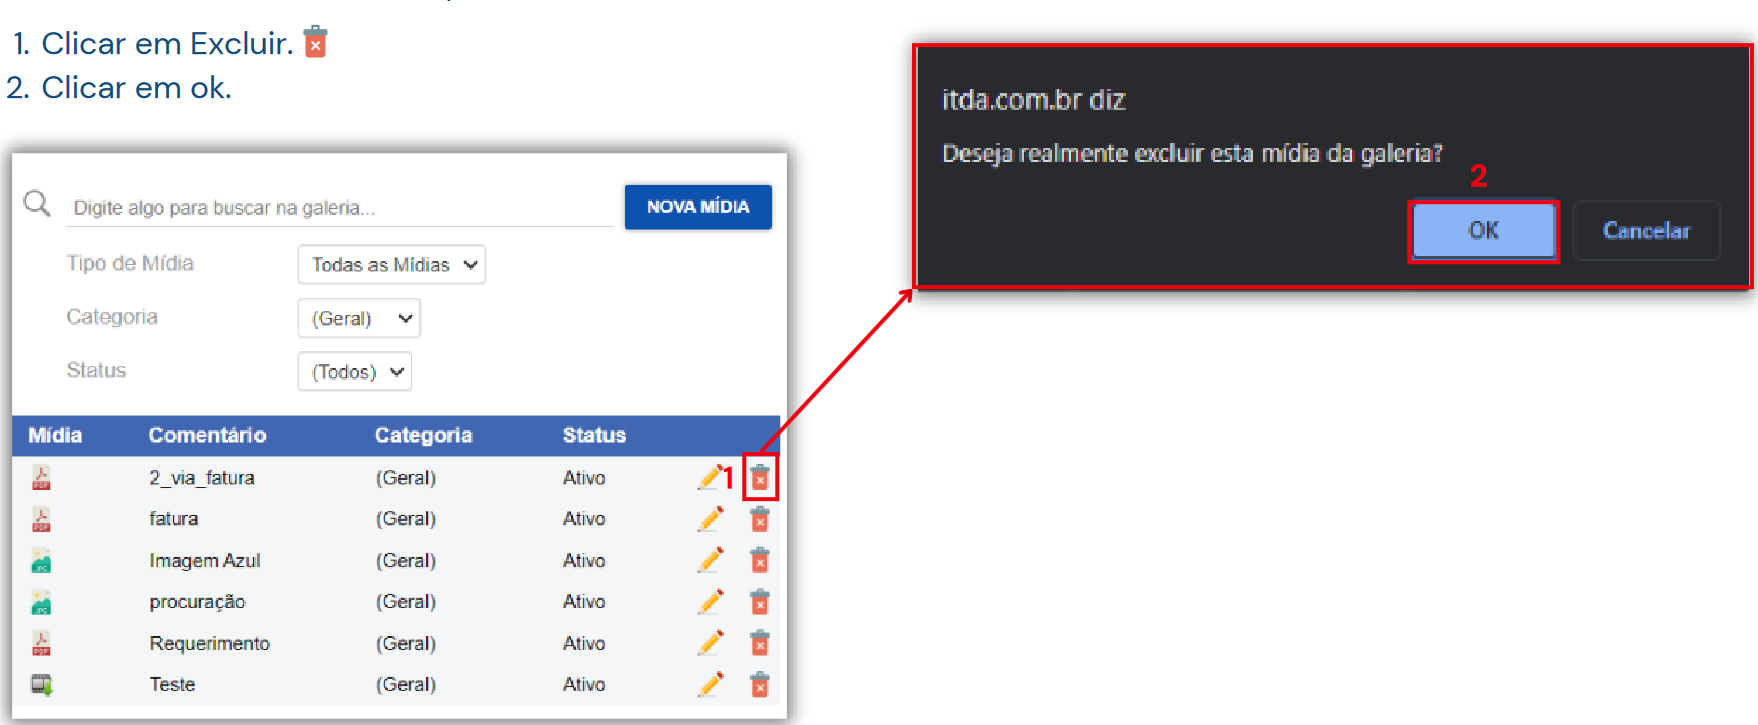Click the 'Deseja realmente excluir' dialog message
This screenshot has width=1758, height=725.
pyautogui.click(x=1192, y=153)
